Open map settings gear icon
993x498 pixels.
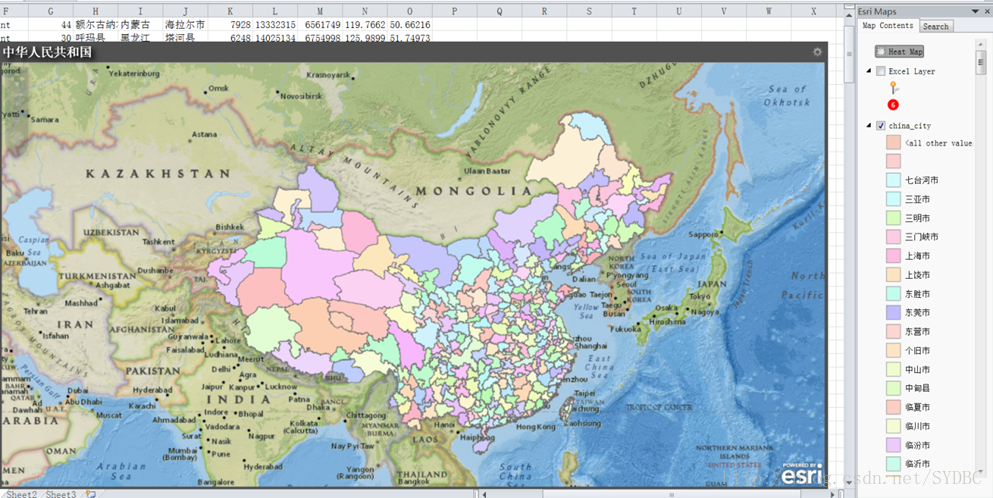pyautogui.click(x=817, y=52)
